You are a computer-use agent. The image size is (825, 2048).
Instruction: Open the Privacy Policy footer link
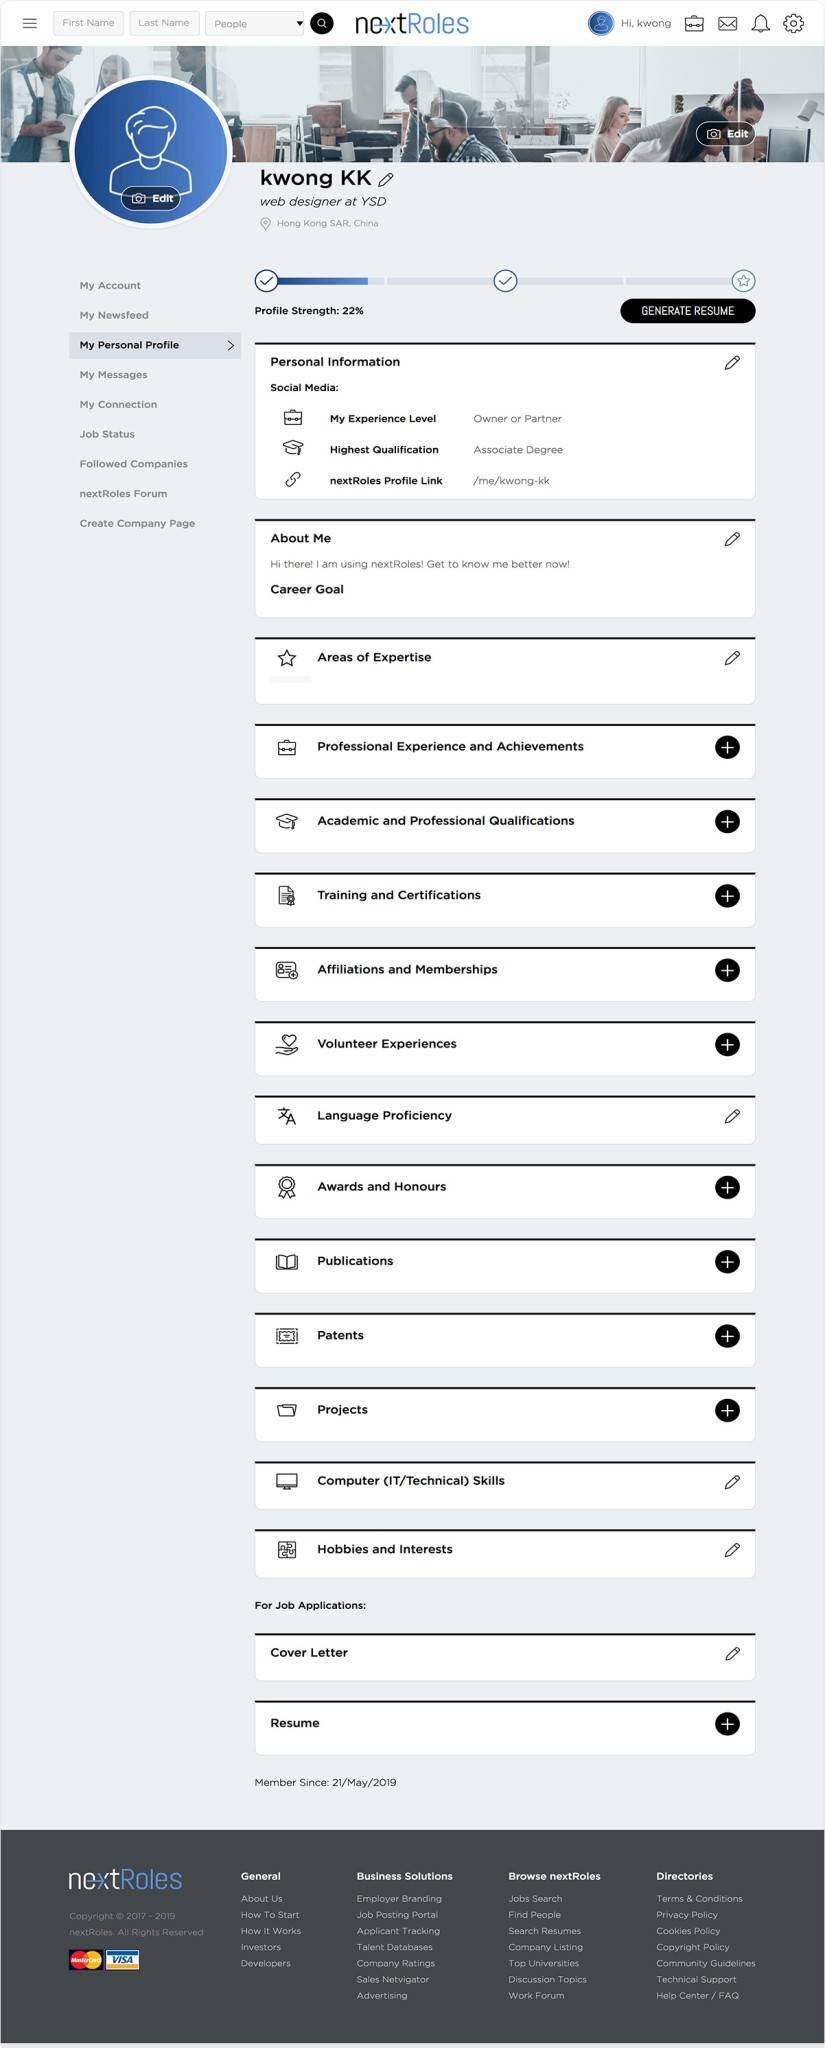[687, 1915]
